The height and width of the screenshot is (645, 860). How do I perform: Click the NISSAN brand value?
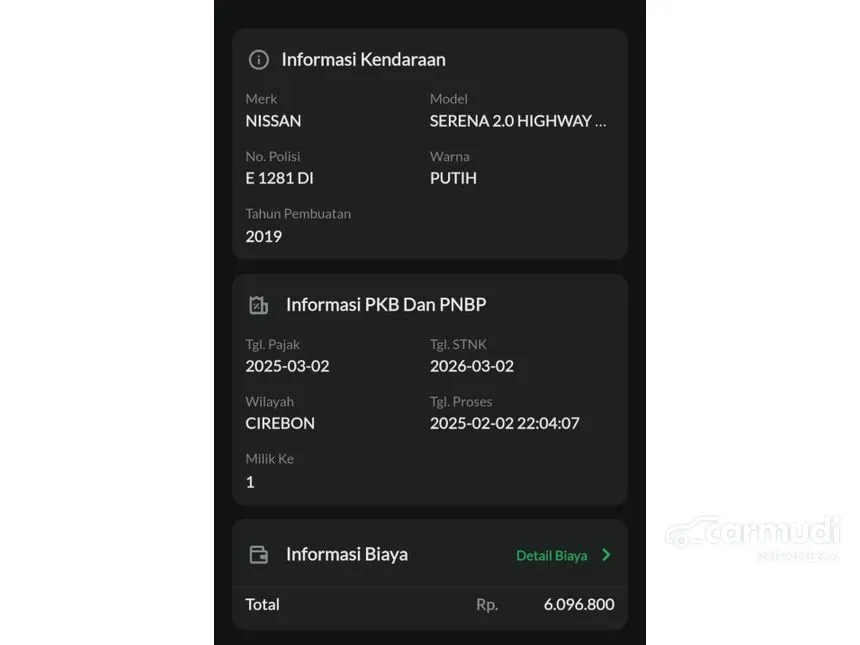tap(273, 121)
